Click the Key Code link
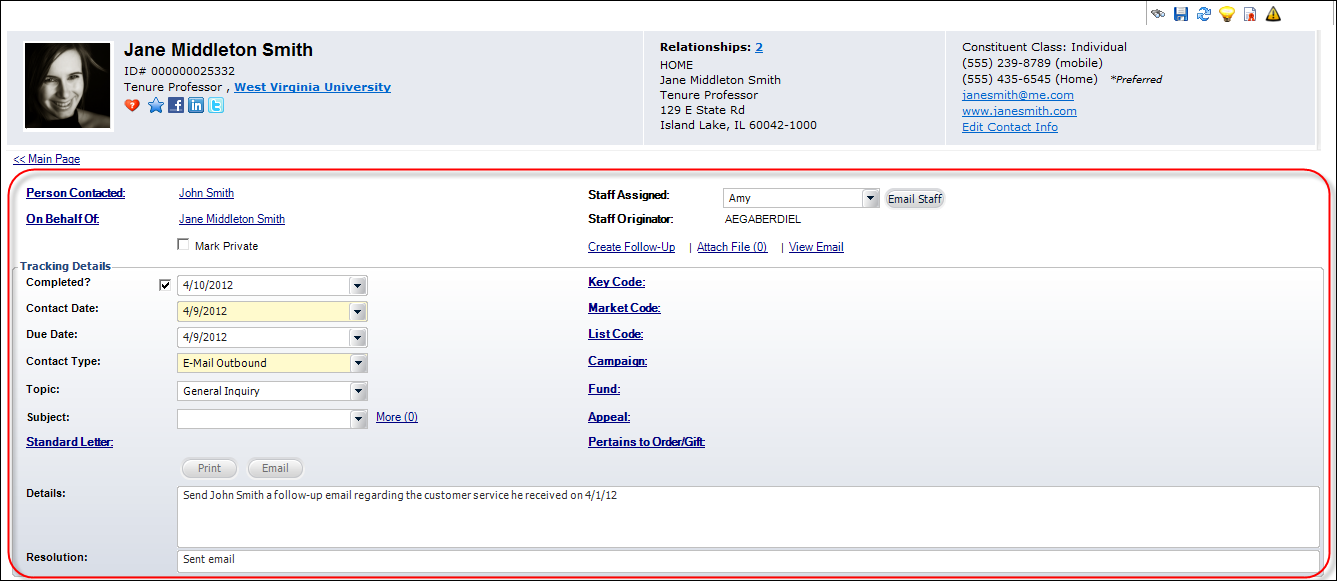 pyautogui.click(x=616, y=282)
